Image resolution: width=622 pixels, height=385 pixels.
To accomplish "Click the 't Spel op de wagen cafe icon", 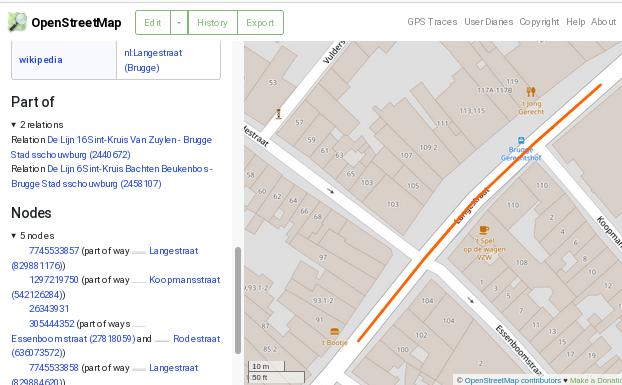I will 484,230.
